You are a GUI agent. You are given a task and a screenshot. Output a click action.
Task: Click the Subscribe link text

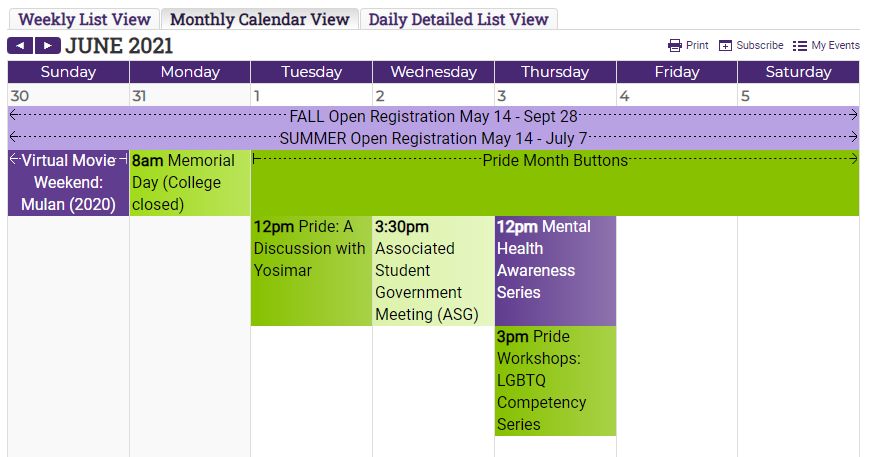760,45
